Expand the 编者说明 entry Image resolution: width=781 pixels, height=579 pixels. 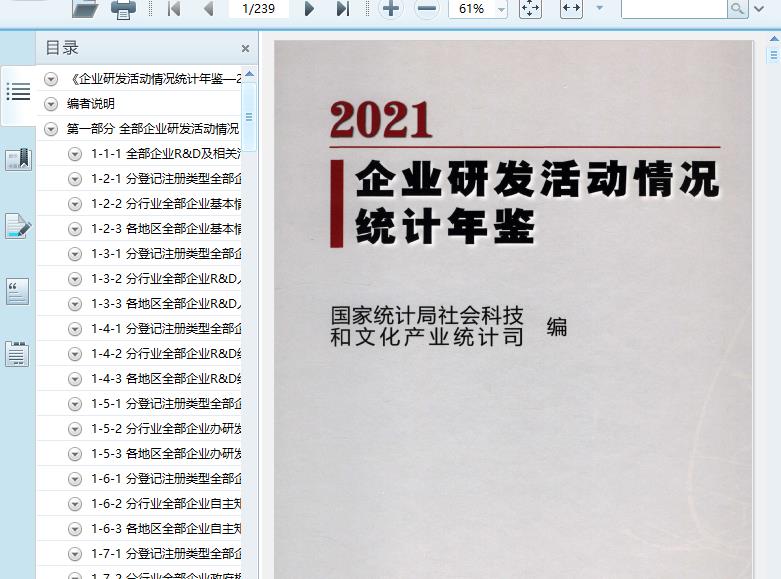click(51, 104)
